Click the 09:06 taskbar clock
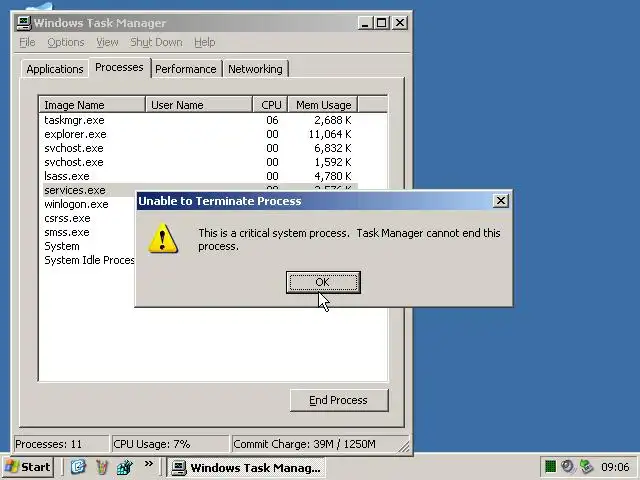The width and height of the screenshot is (640, 480). click(x=615, y=467)
